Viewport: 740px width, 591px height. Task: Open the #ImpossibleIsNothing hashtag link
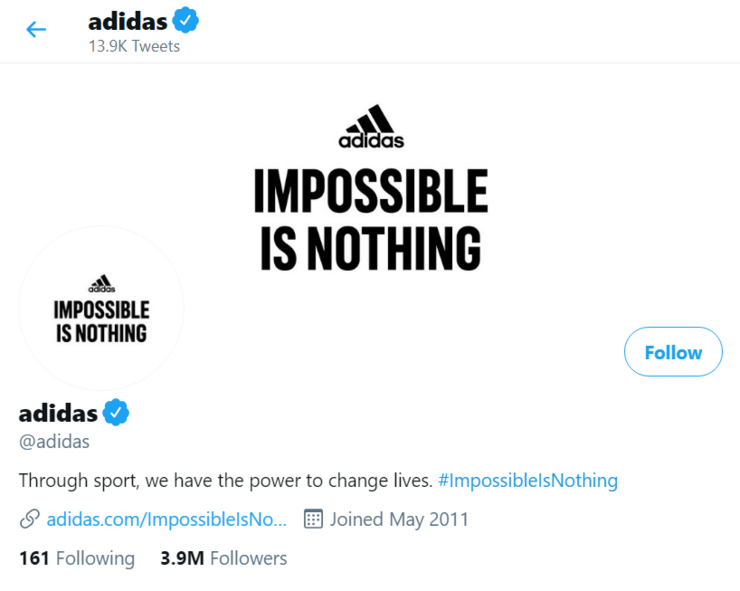tap(527, 480)
